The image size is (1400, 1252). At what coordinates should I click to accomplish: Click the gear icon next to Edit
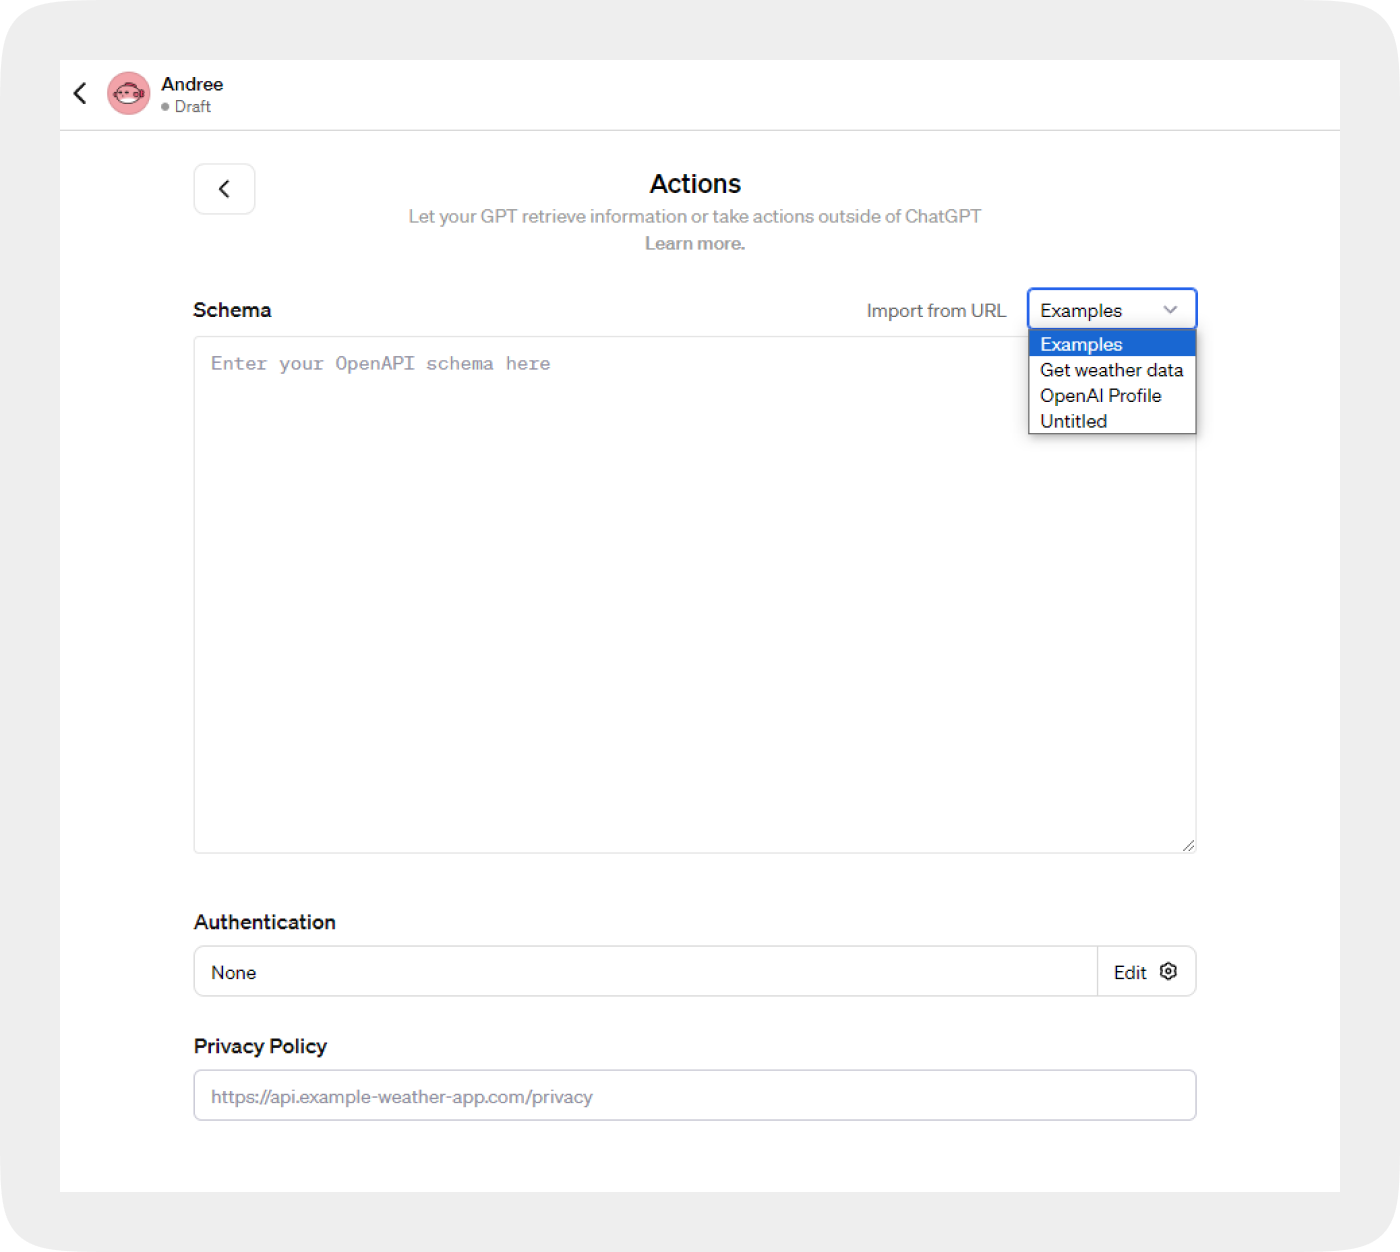click(x=1168, y=971)
